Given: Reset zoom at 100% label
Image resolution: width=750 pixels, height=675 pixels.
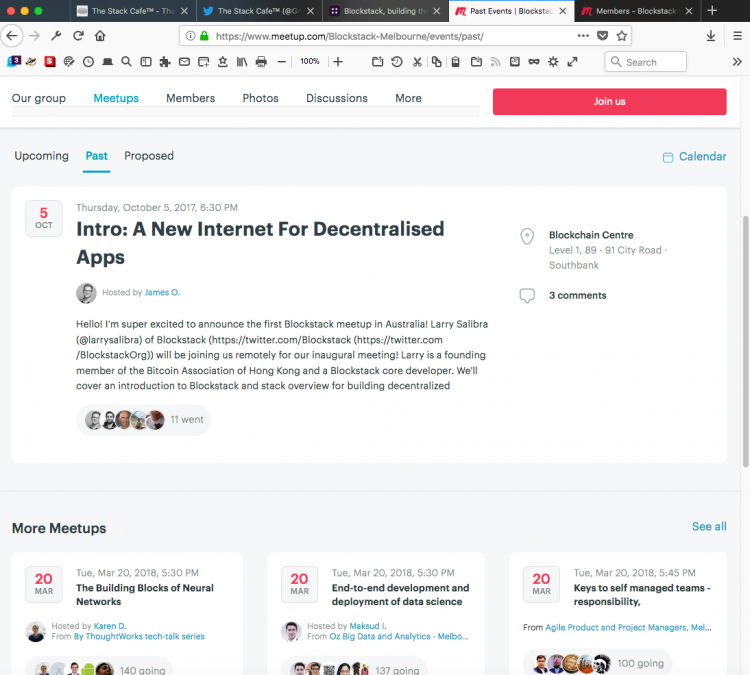Looking at the screenshot, I should click(x=309, y=61).
